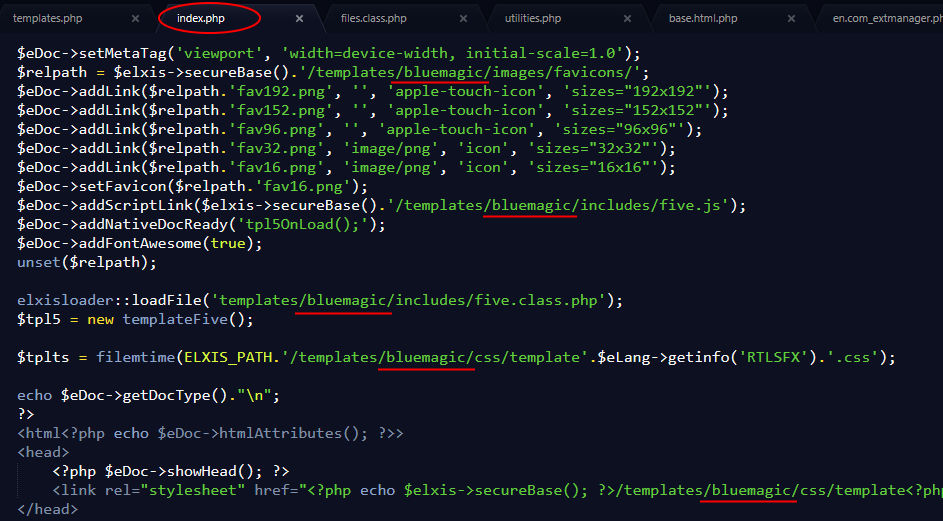943x521 pixels.
Task: Close the templates.php tab
Action: click(135, 19)
